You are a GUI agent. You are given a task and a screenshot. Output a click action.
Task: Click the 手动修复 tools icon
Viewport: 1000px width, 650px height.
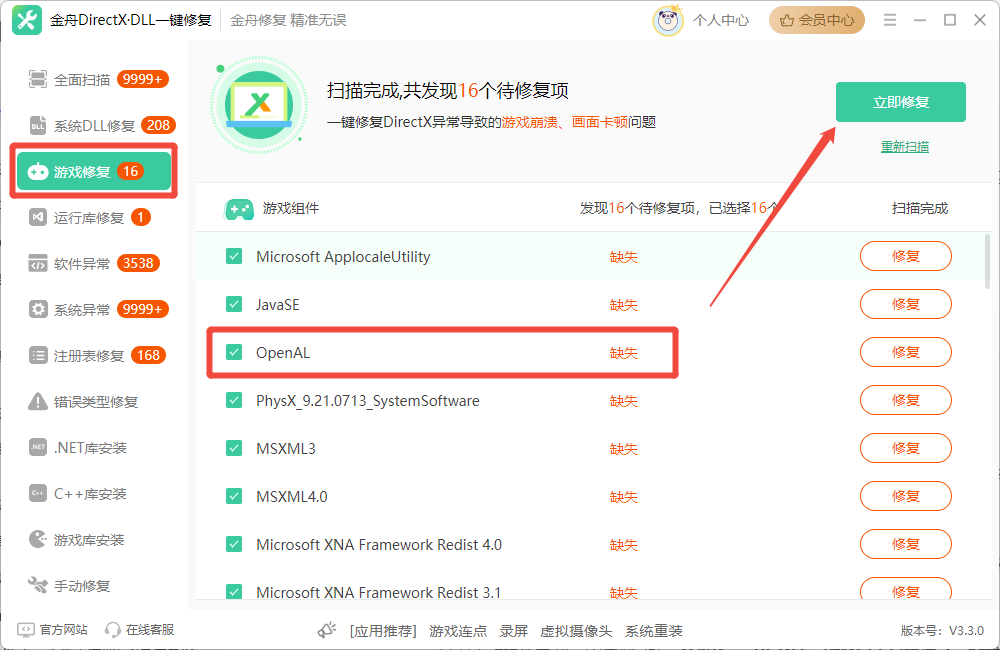(38, 585)
